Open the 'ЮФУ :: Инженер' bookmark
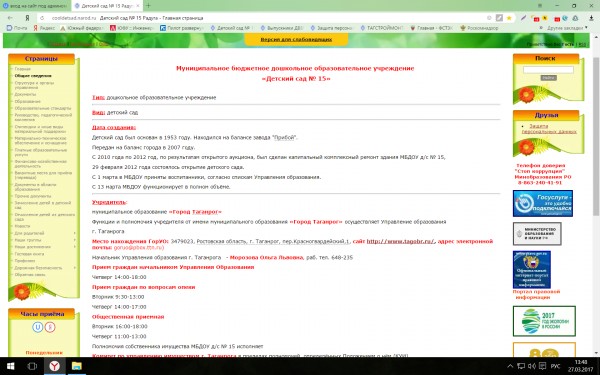600x375 pixels. pos(132,28)
